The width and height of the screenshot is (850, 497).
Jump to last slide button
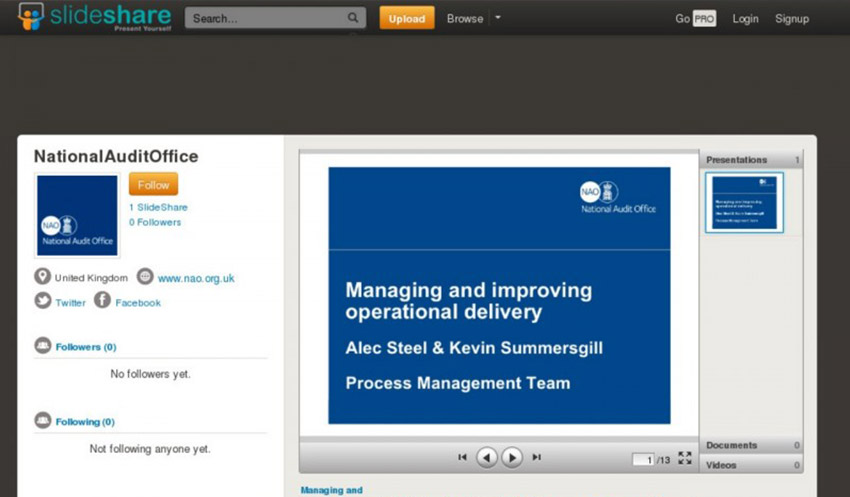536,457
